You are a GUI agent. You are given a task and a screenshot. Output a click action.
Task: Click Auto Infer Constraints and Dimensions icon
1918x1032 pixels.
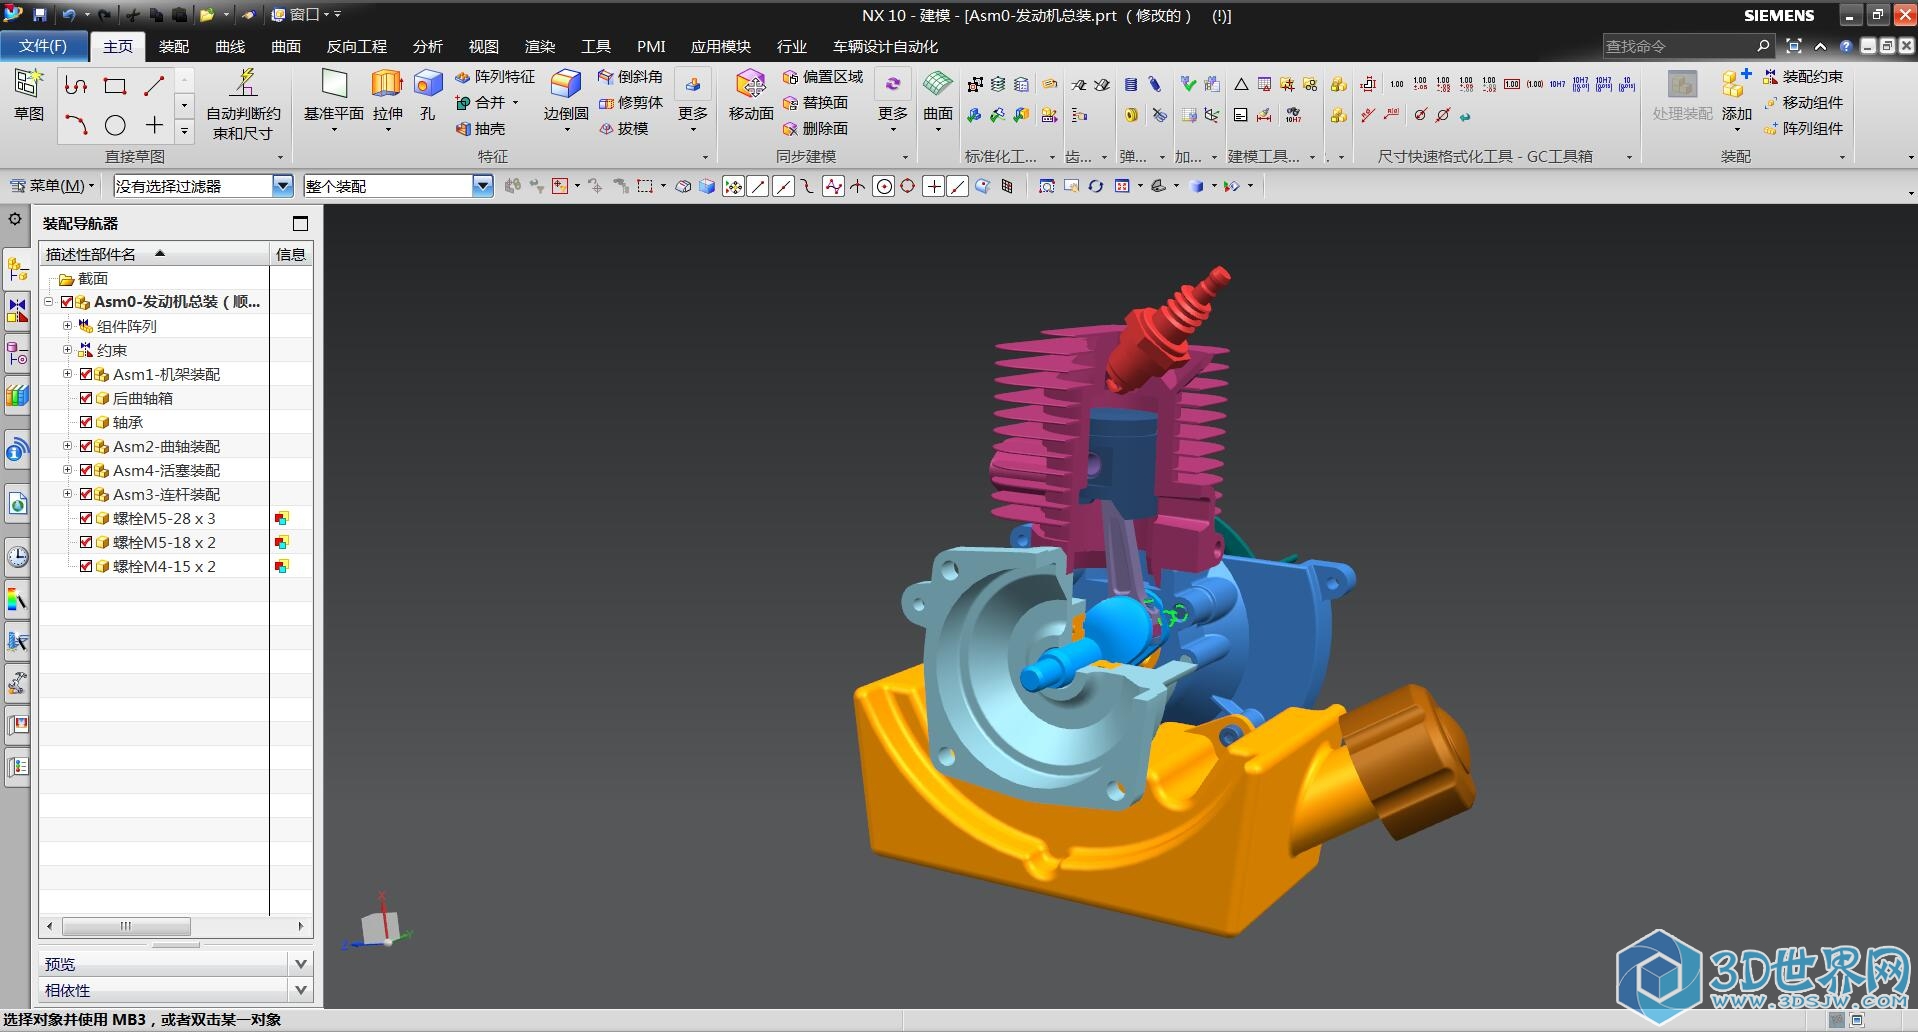point(243,83)
